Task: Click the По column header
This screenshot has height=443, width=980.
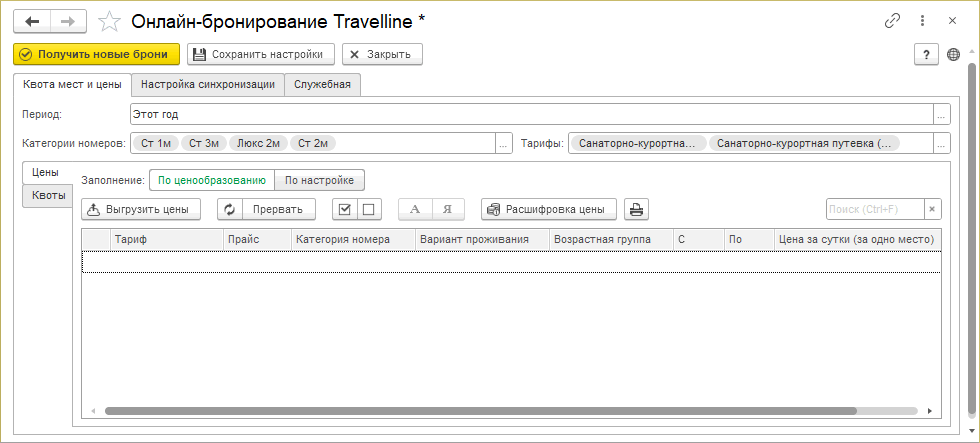Action: 749,239
